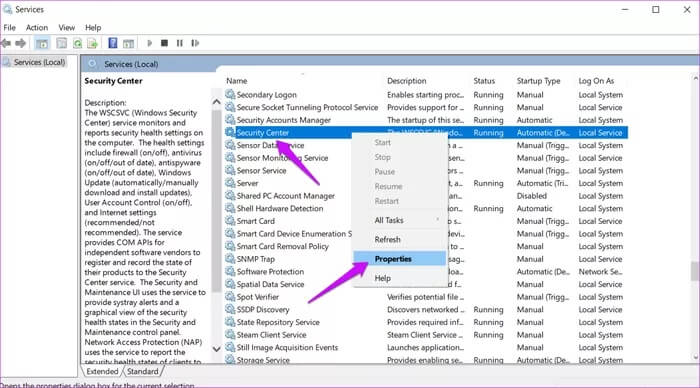
Task: Select Smart Card Device Enumeration Service row
Action: tap(426, 234)
